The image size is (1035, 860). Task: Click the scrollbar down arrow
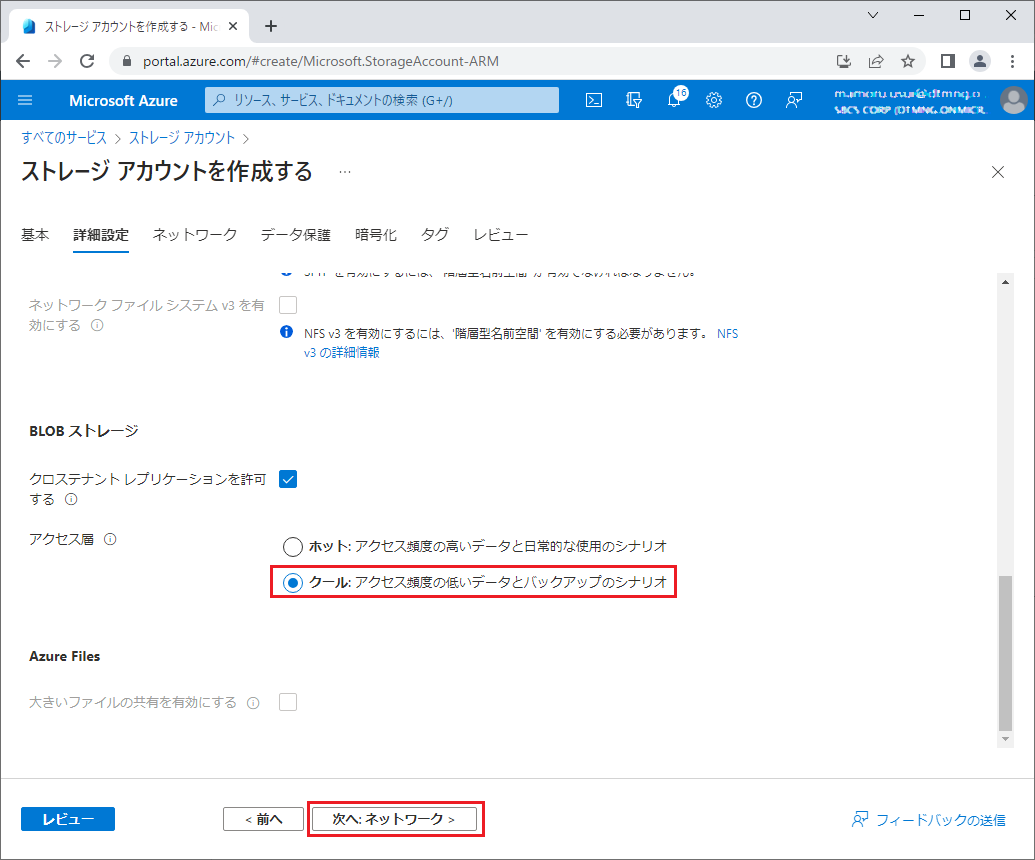(x=1005, y=739)
